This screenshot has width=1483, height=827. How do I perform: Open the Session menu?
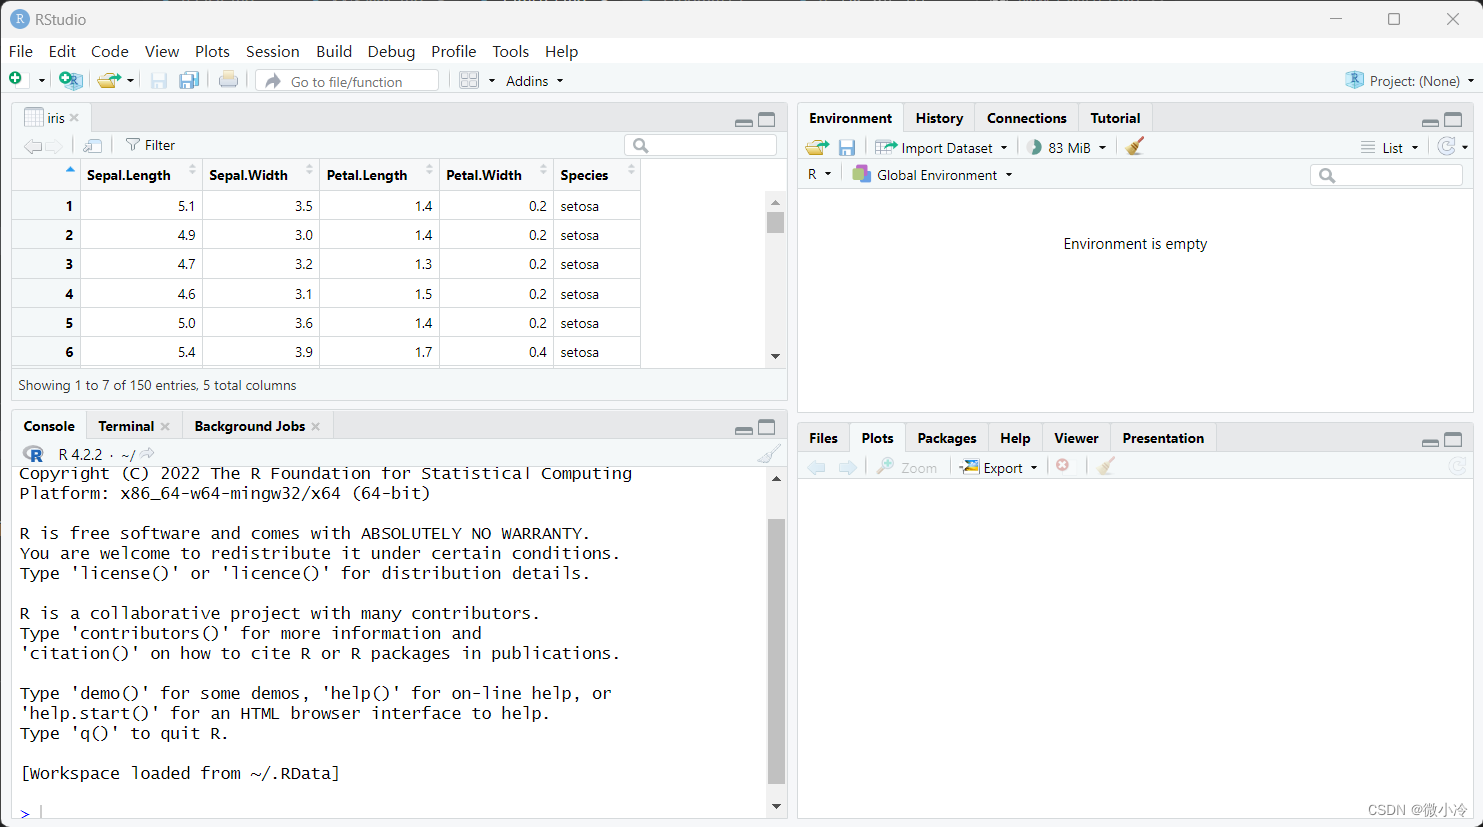coord(272,52)
